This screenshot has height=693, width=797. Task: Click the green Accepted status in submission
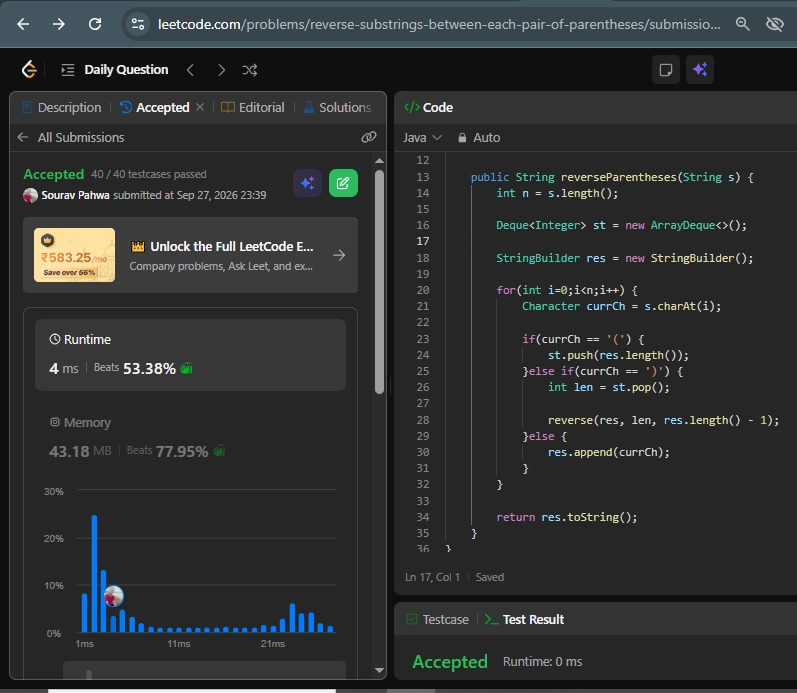coord(54,174)
